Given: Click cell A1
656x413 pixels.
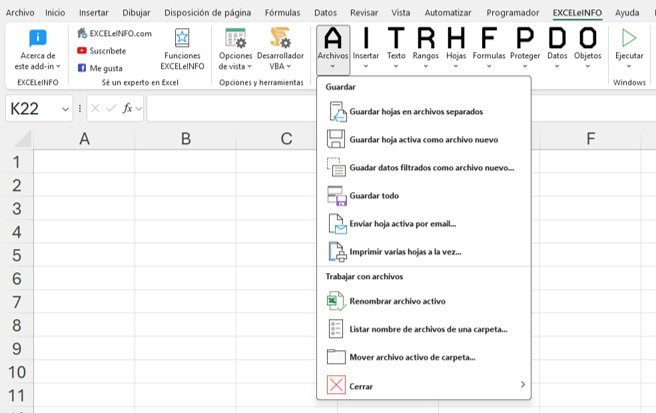Looking at the screenshot, I should (85, 162).
